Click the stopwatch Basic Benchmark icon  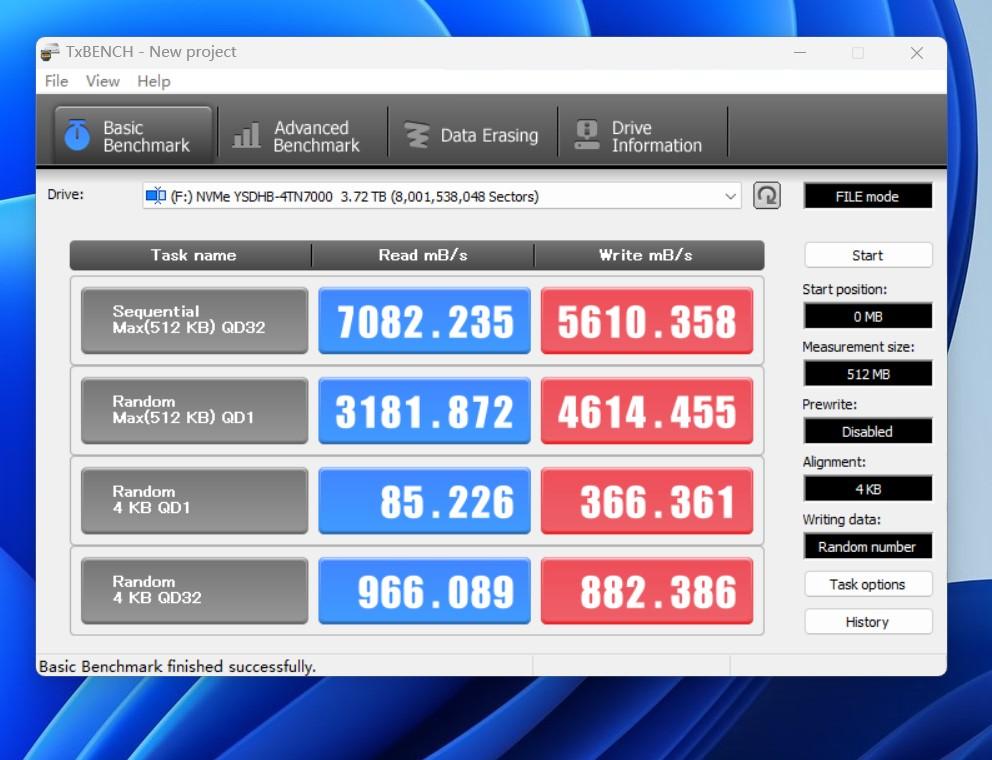tap(77, 135)
